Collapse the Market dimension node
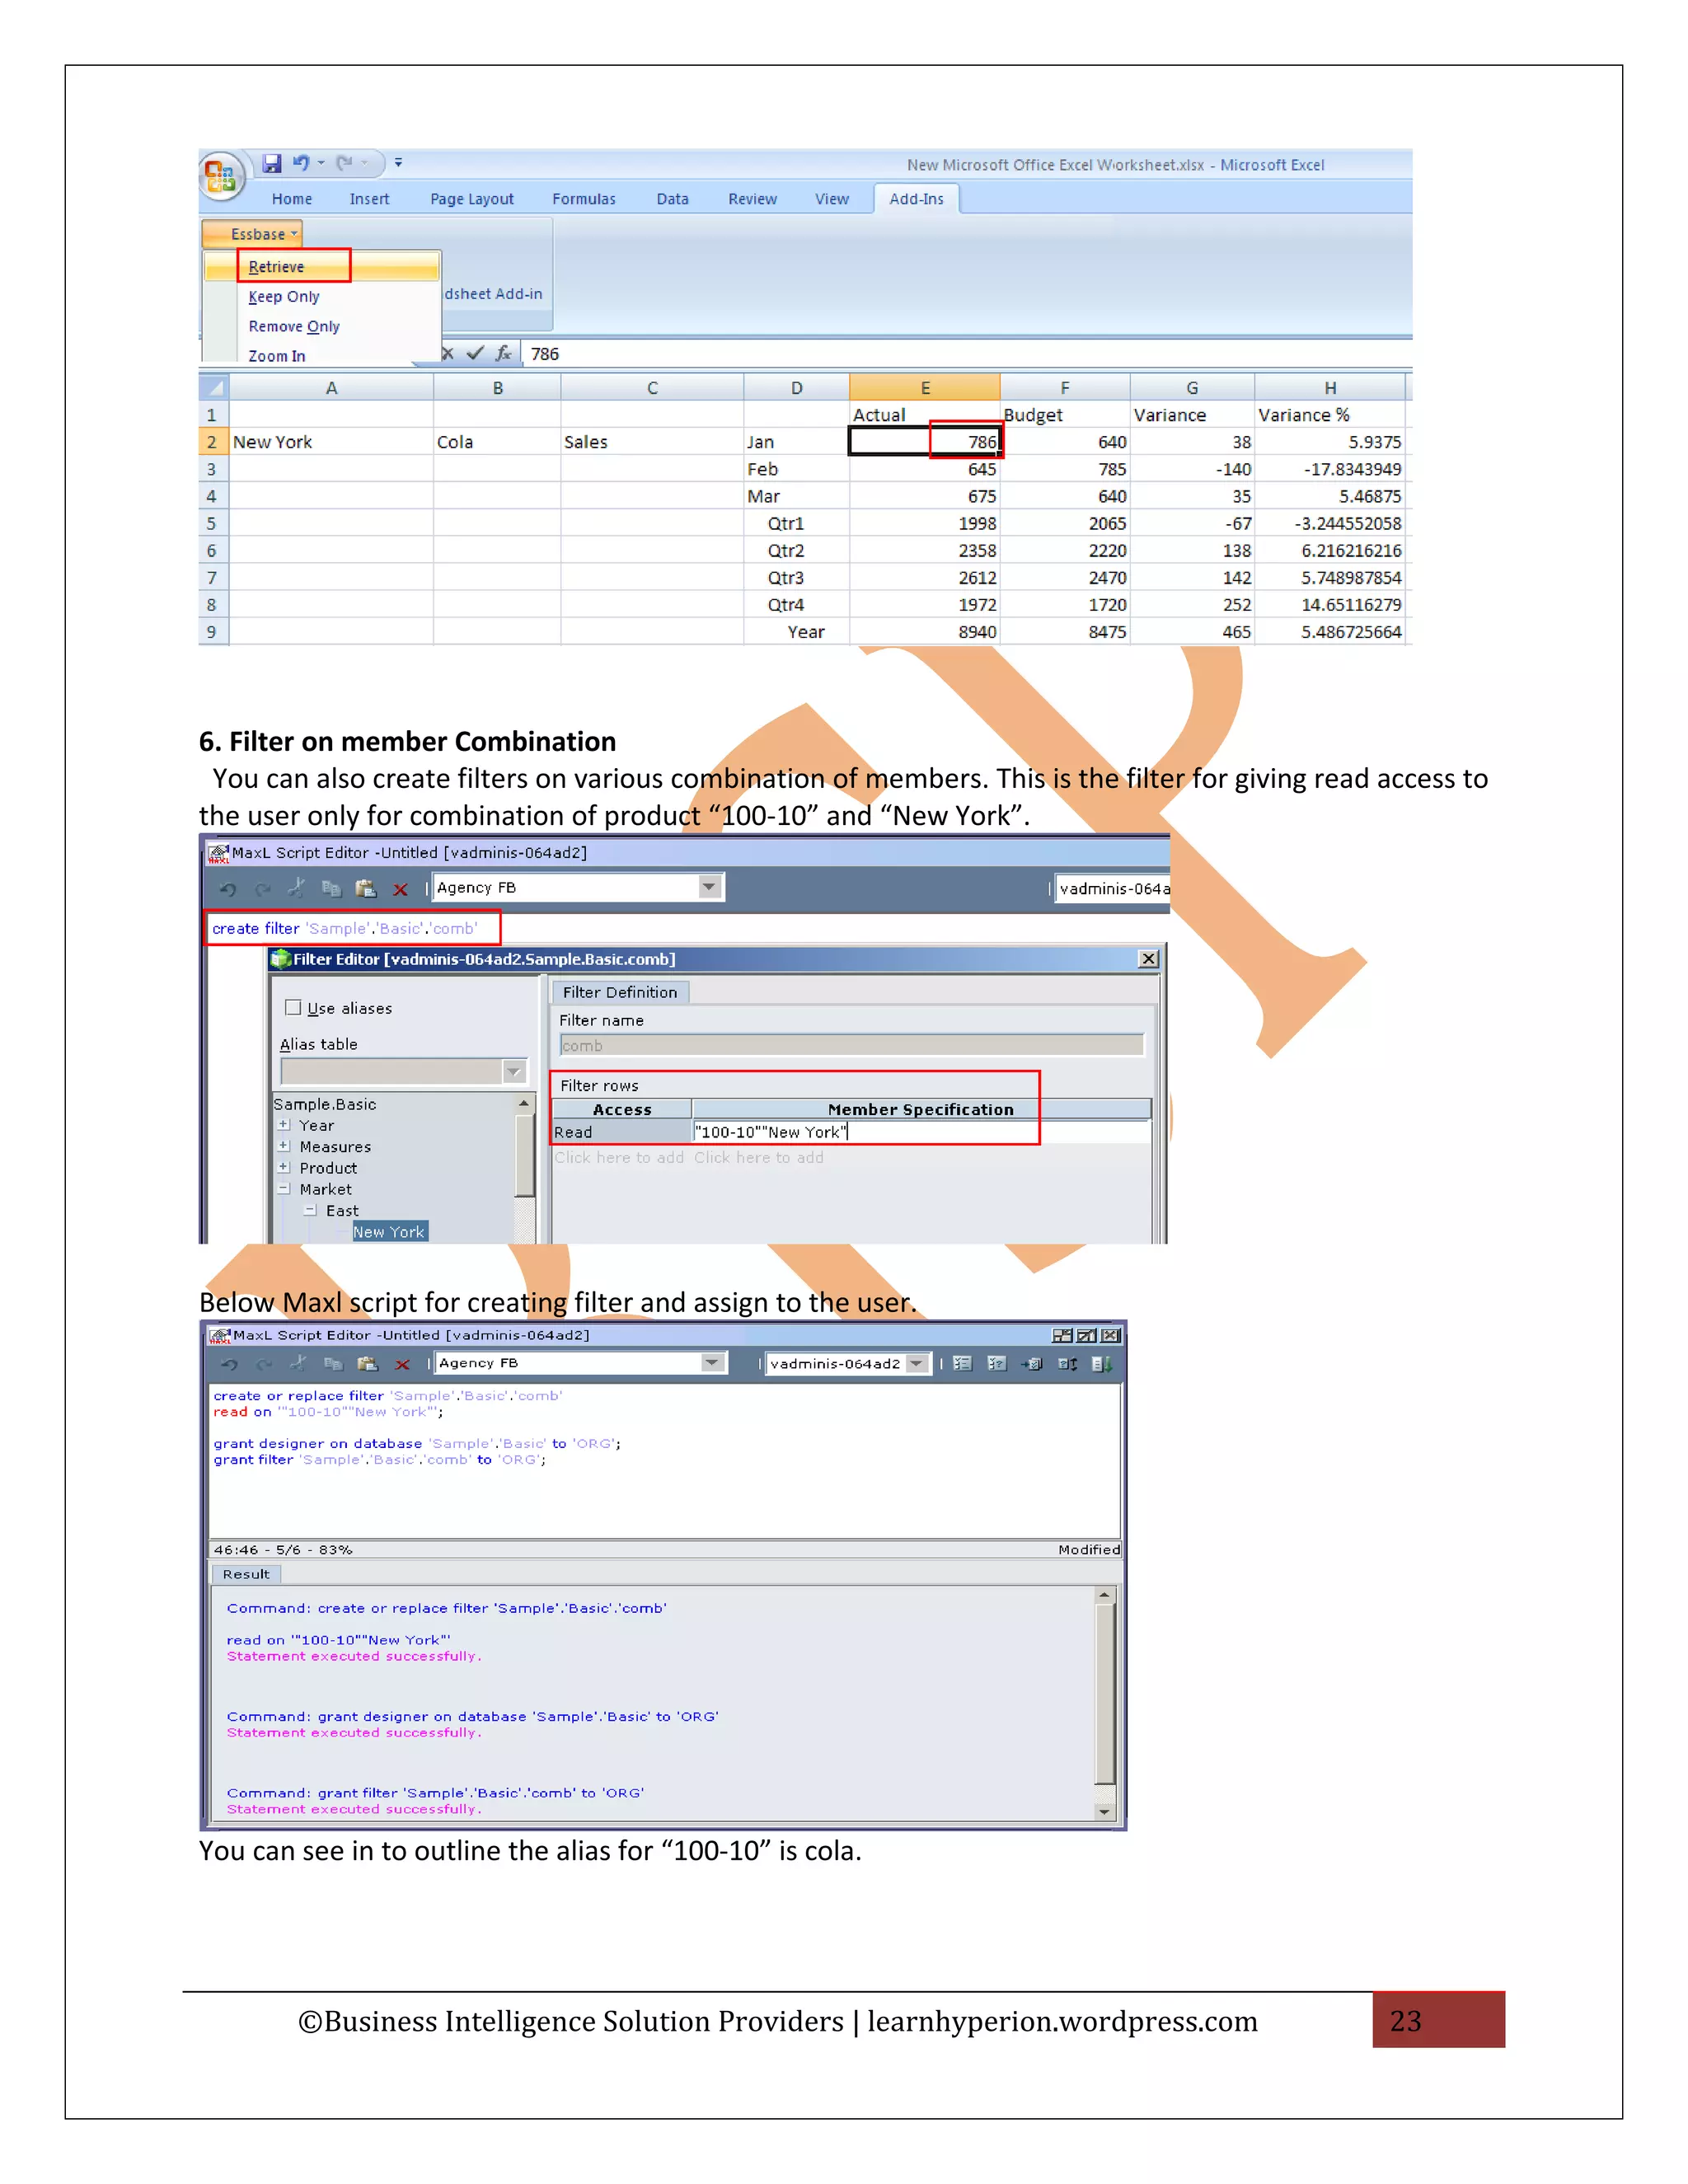The height and width of the screenshot is (2184, 1688). (284, 1189)
